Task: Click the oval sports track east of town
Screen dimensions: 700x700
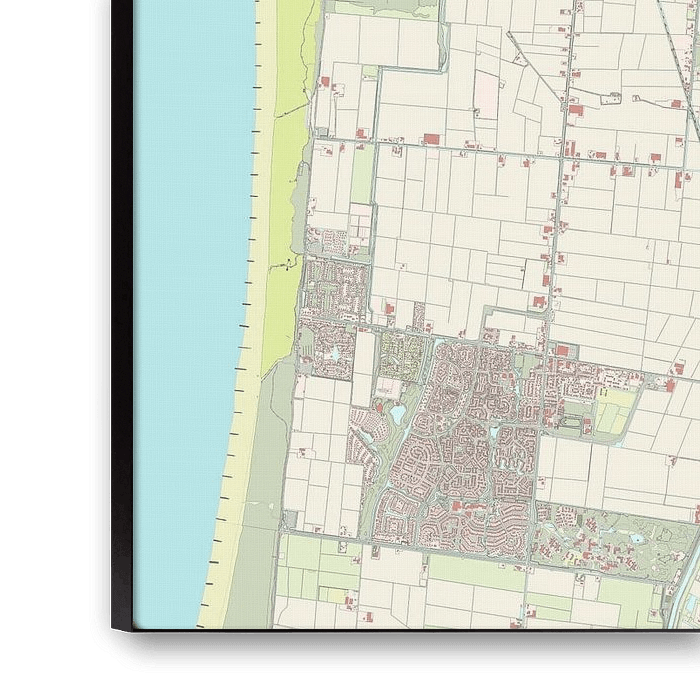Action: coord(572,423)
